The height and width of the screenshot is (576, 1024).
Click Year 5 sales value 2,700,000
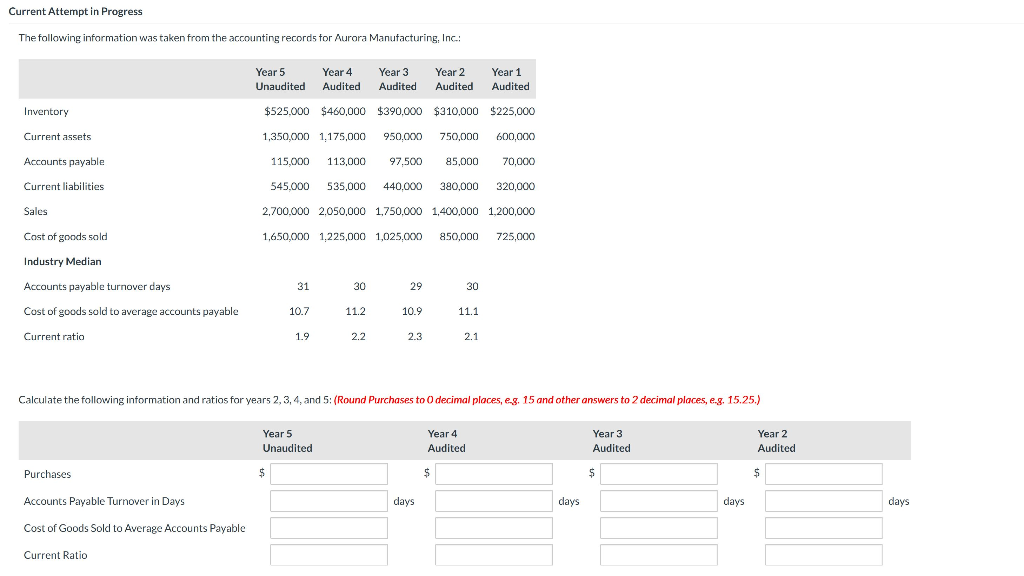[286, 212]
